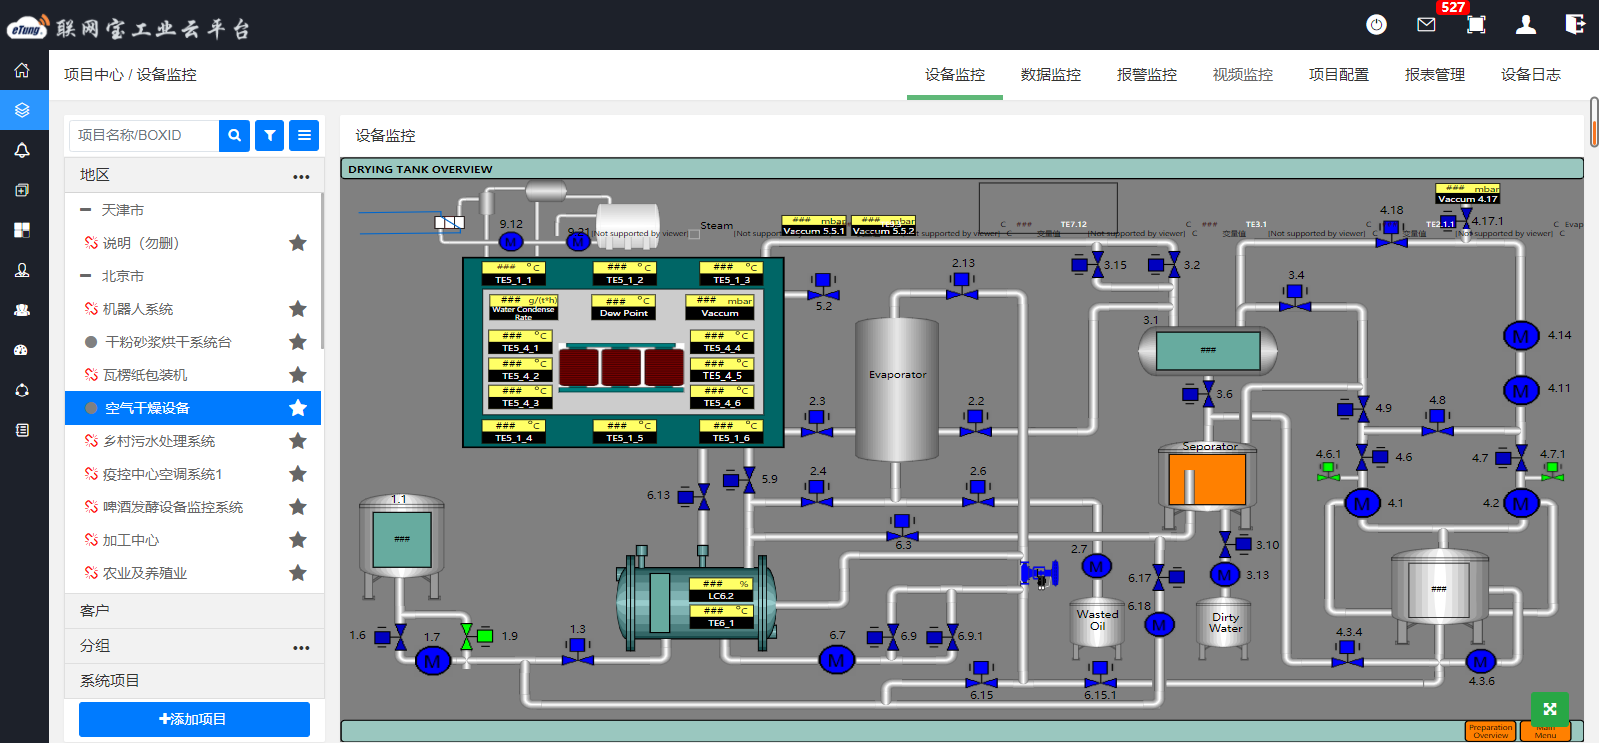Viewport: 1599px width, 743px height.
Task: Toggle favorite star for 空气干燥设备
Action: [298, 408]
